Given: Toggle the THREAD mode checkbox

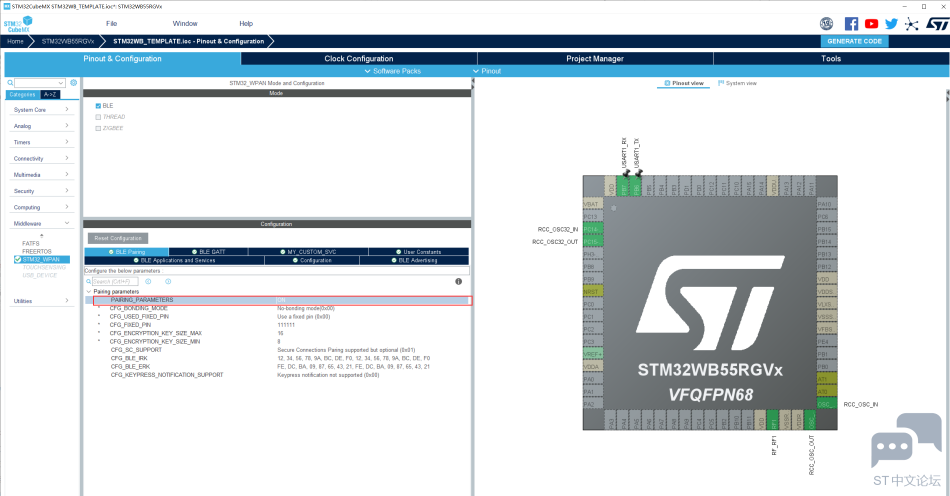Looking at the screenshot, I should click(98, 117).
